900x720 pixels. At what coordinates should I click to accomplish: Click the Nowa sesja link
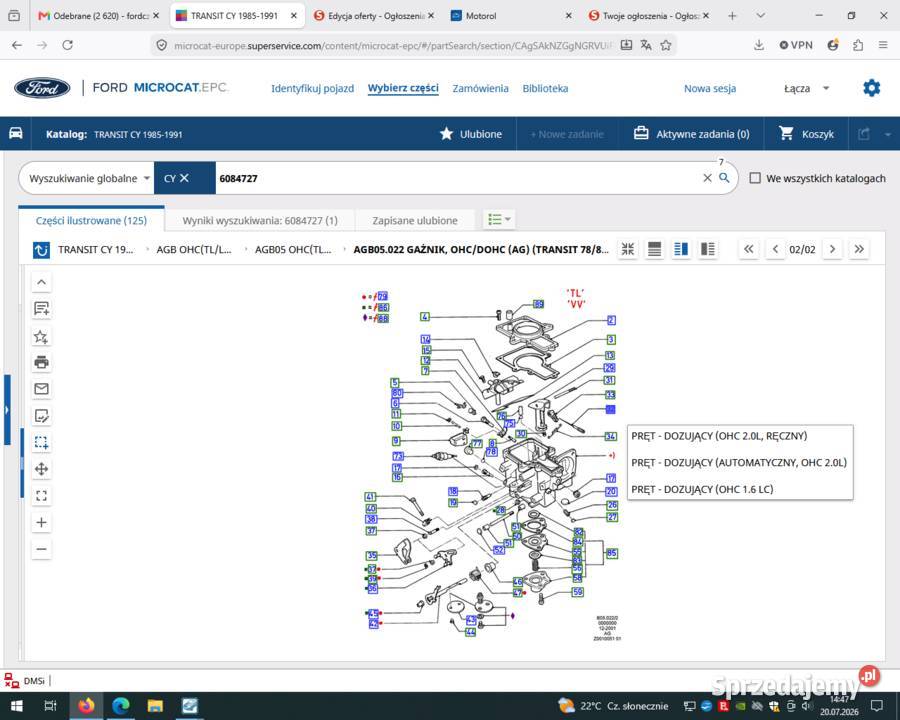[x=710, y=88]
